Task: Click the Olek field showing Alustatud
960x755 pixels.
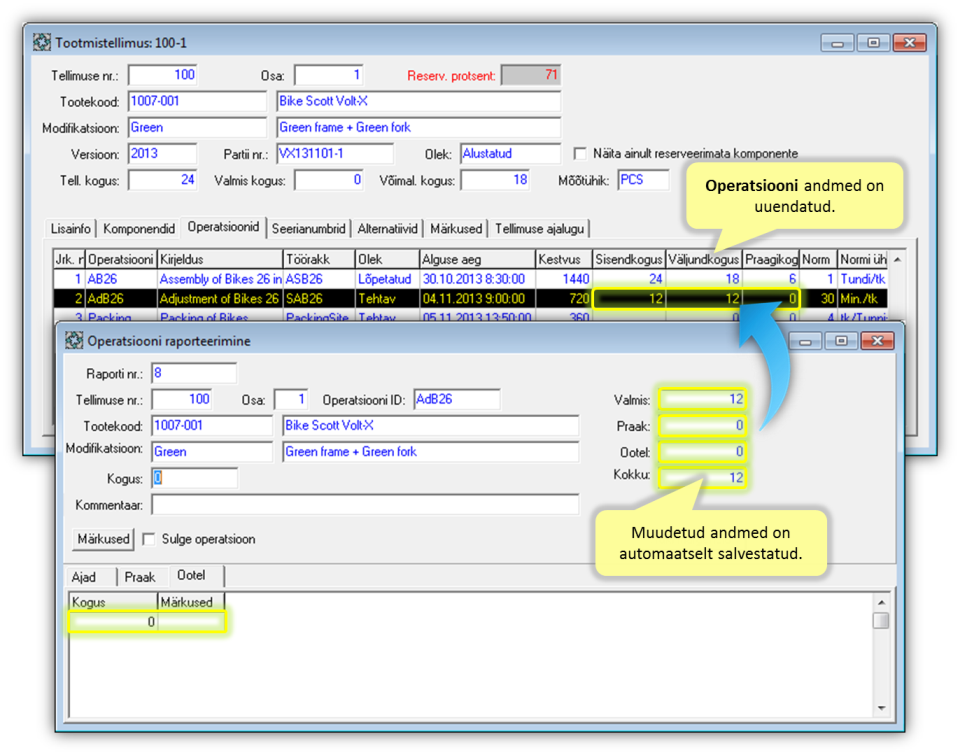Action: coord(510,154)
